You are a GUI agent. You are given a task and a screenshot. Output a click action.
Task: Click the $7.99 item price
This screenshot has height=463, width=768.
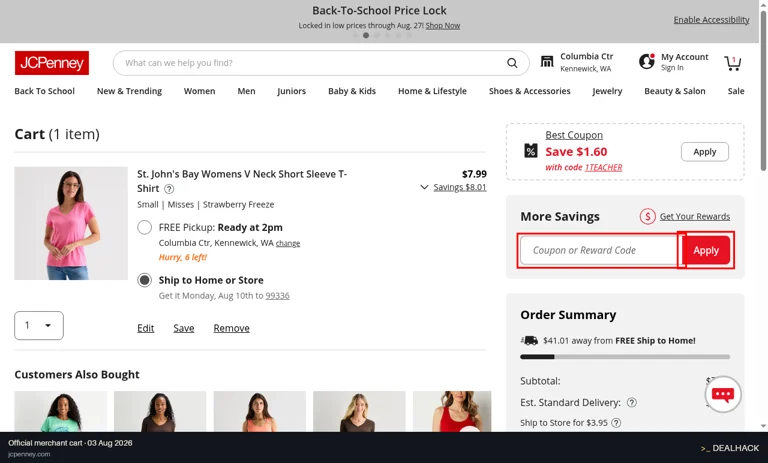point(474,174)
